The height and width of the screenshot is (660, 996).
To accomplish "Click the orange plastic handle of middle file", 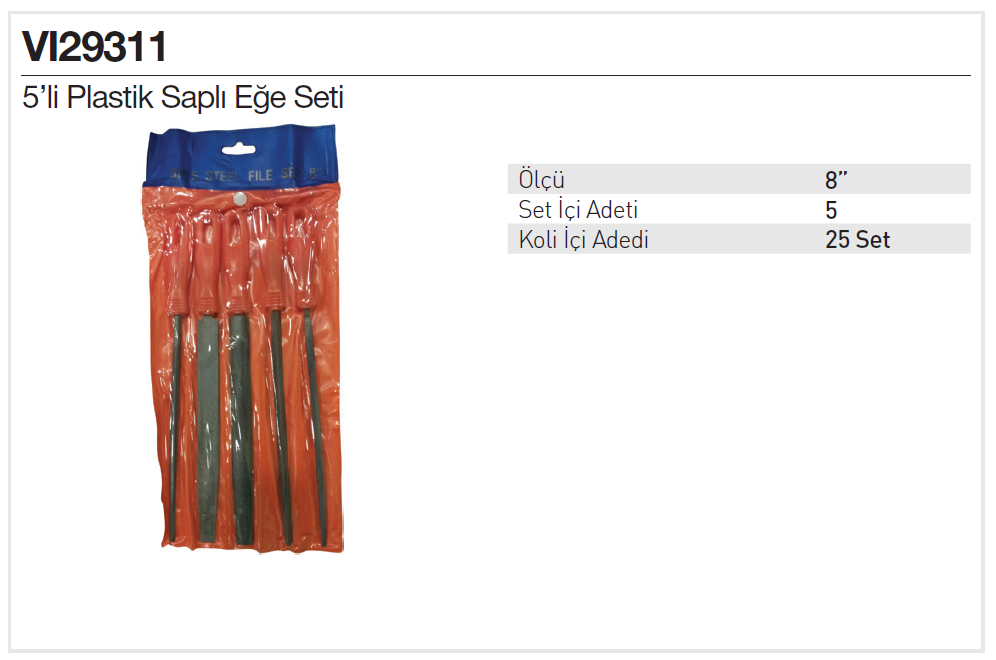I will (237, 260).
